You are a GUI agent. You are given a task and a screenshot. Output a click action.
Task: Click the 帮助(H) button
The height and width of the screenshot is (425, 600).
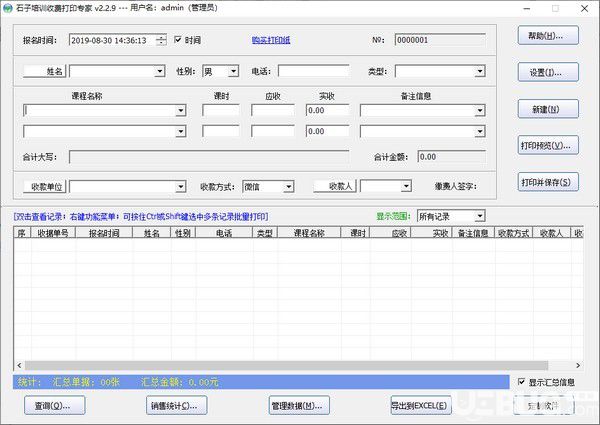[548, 36]
